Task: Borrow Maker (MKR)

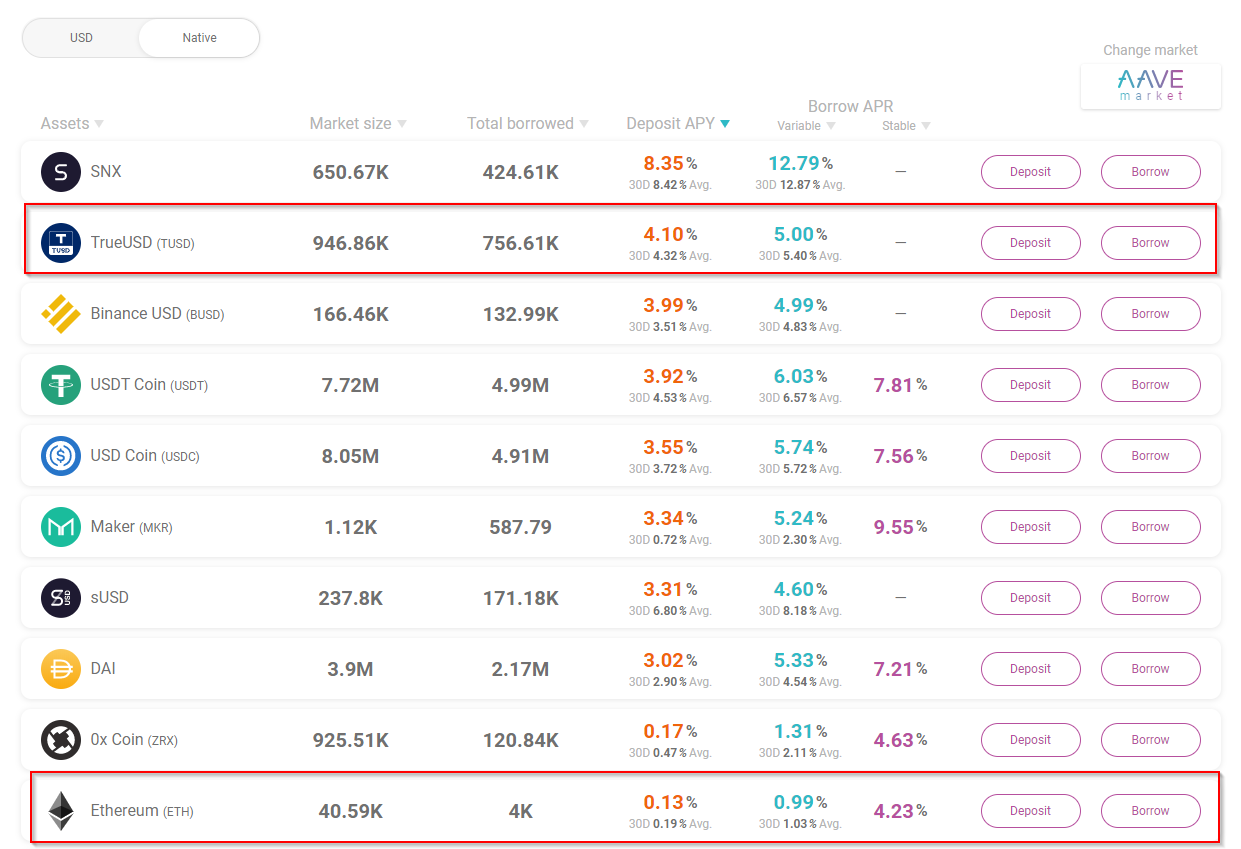Action: [1151, 527]
